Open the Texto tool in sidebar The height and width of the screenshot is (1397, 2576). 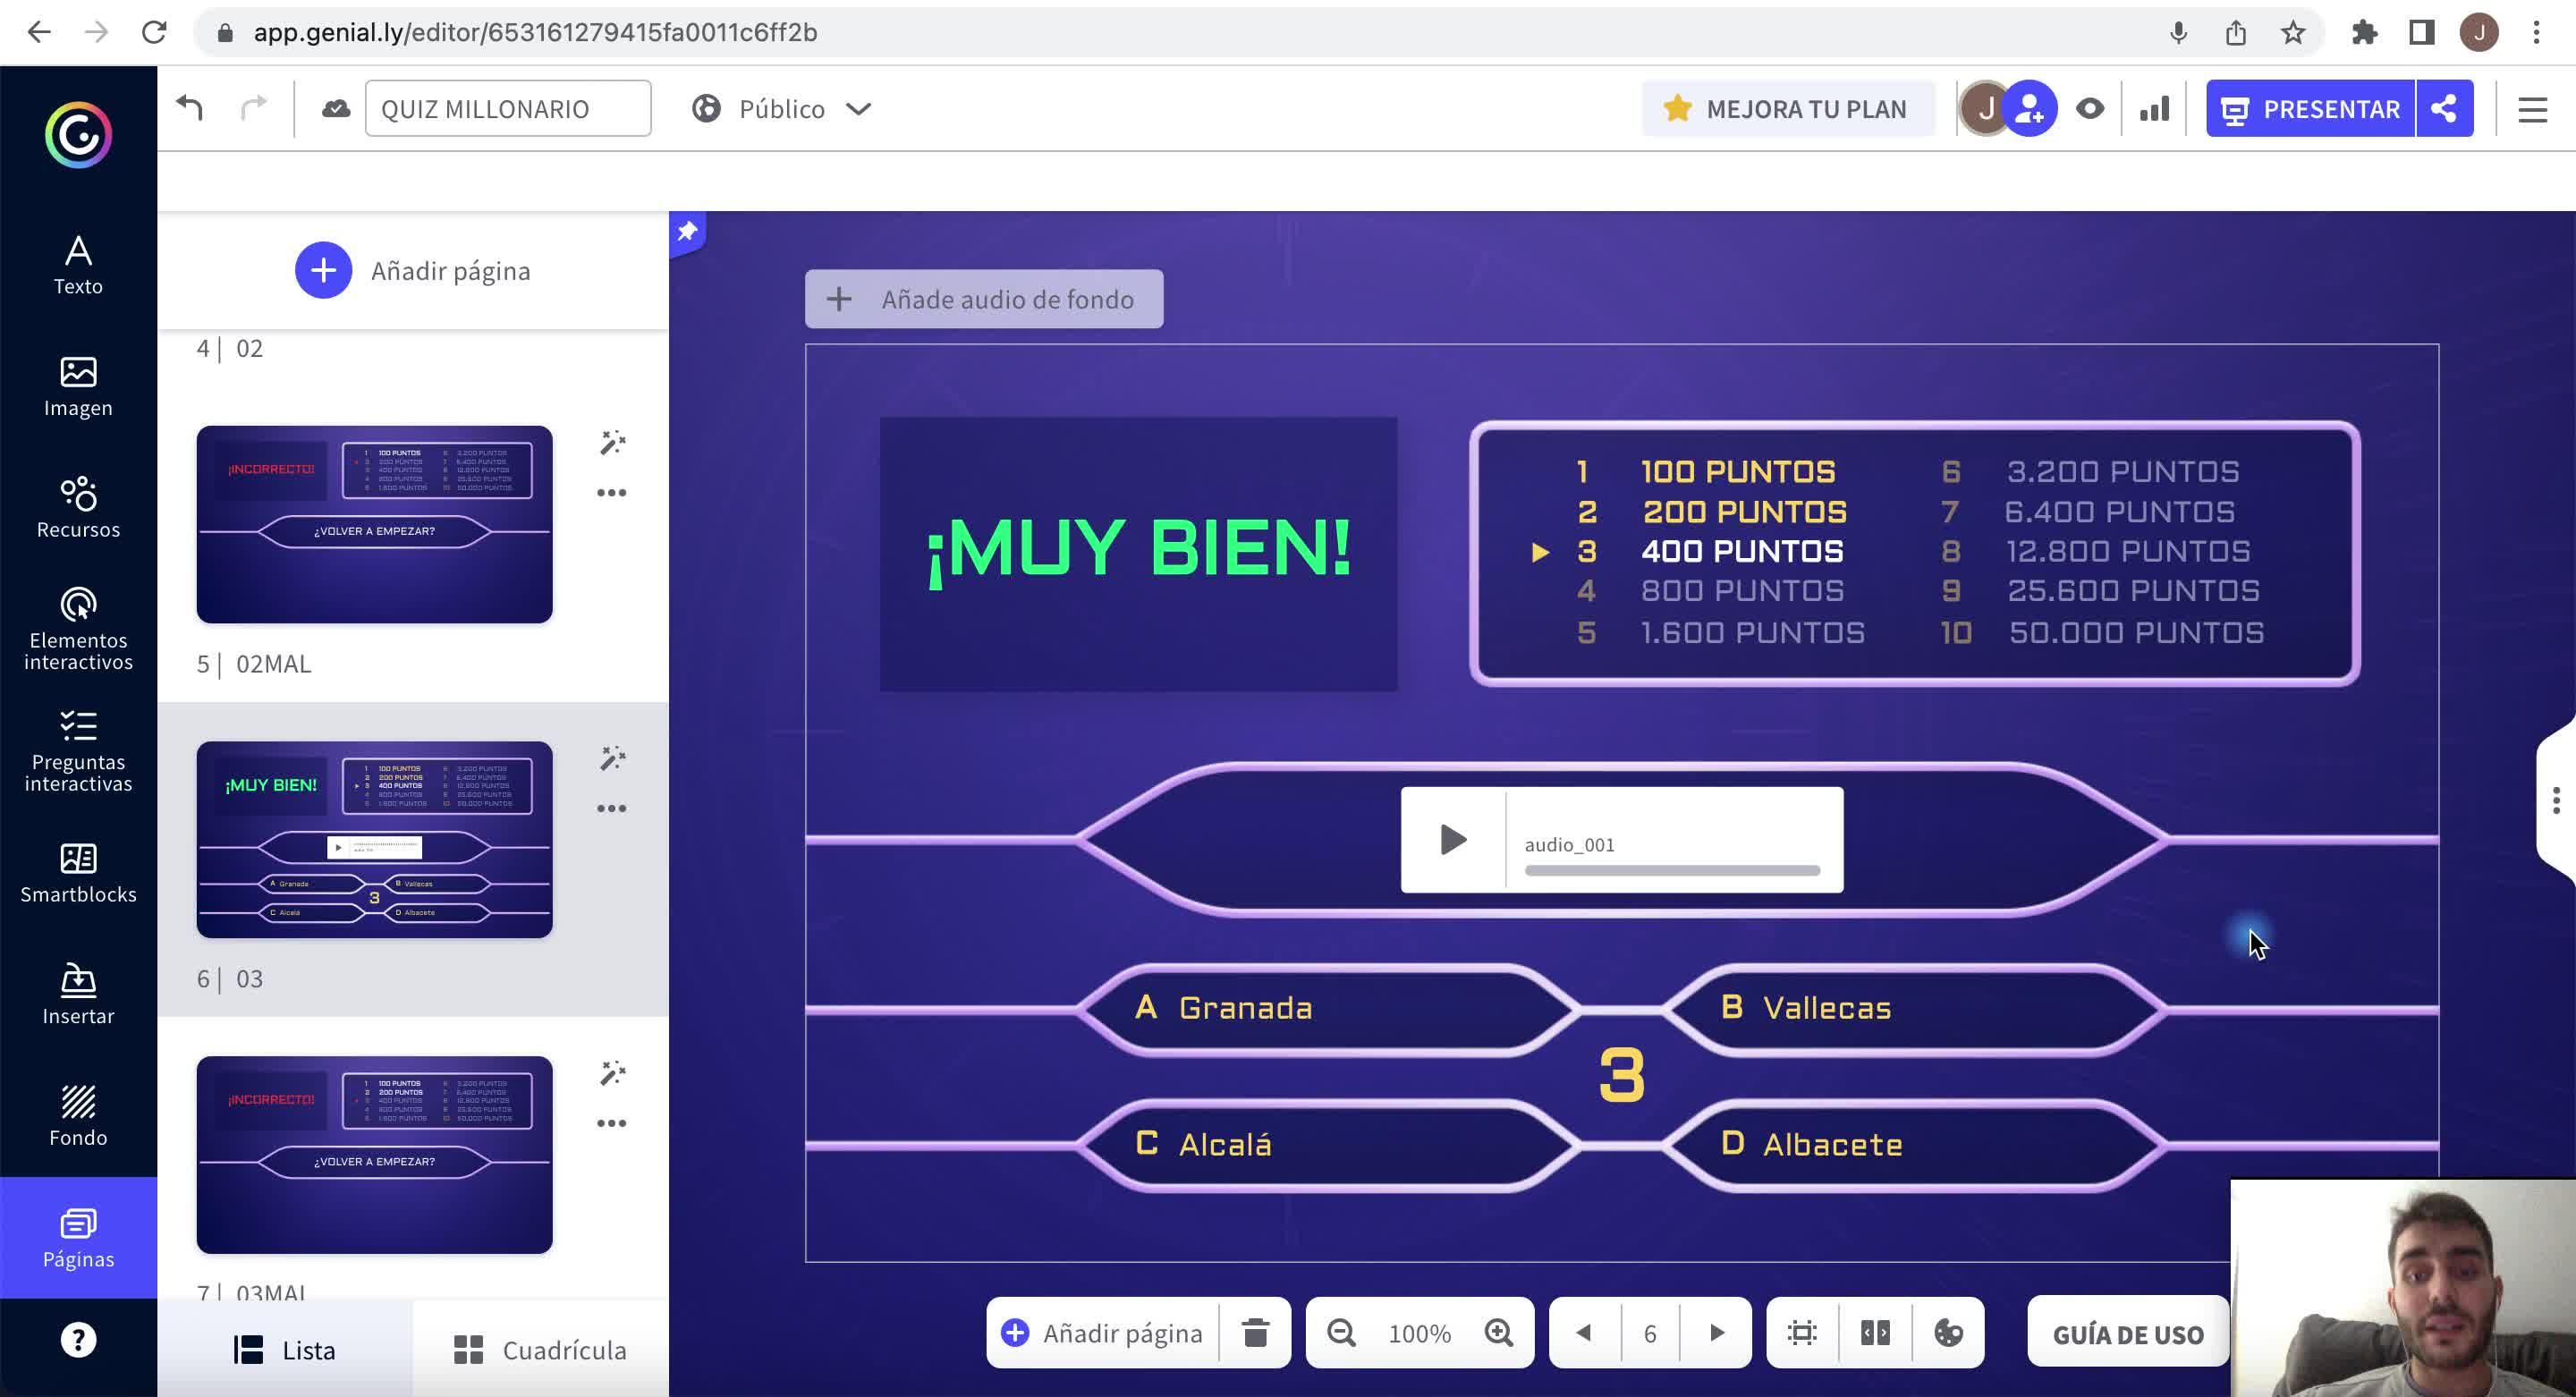78,264
